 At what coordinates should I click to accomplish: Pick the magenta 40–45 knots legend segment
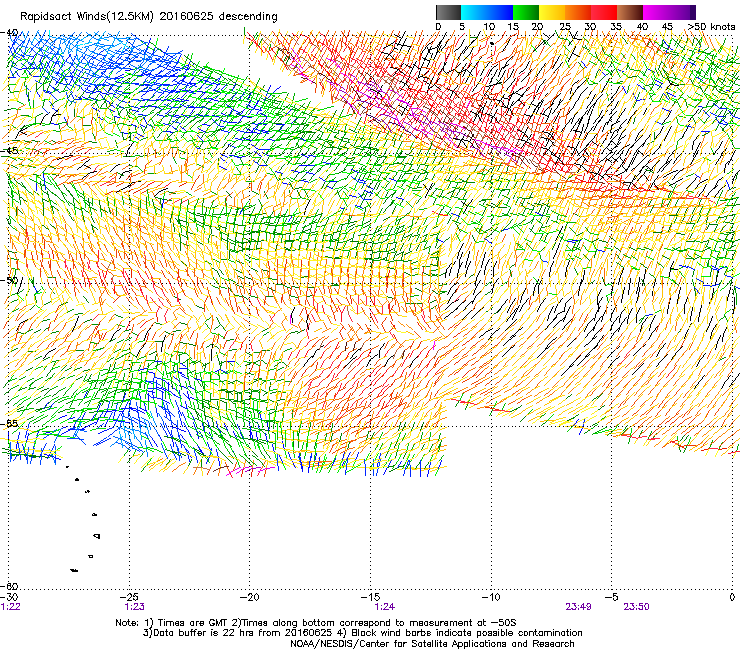tap(656, 12)
